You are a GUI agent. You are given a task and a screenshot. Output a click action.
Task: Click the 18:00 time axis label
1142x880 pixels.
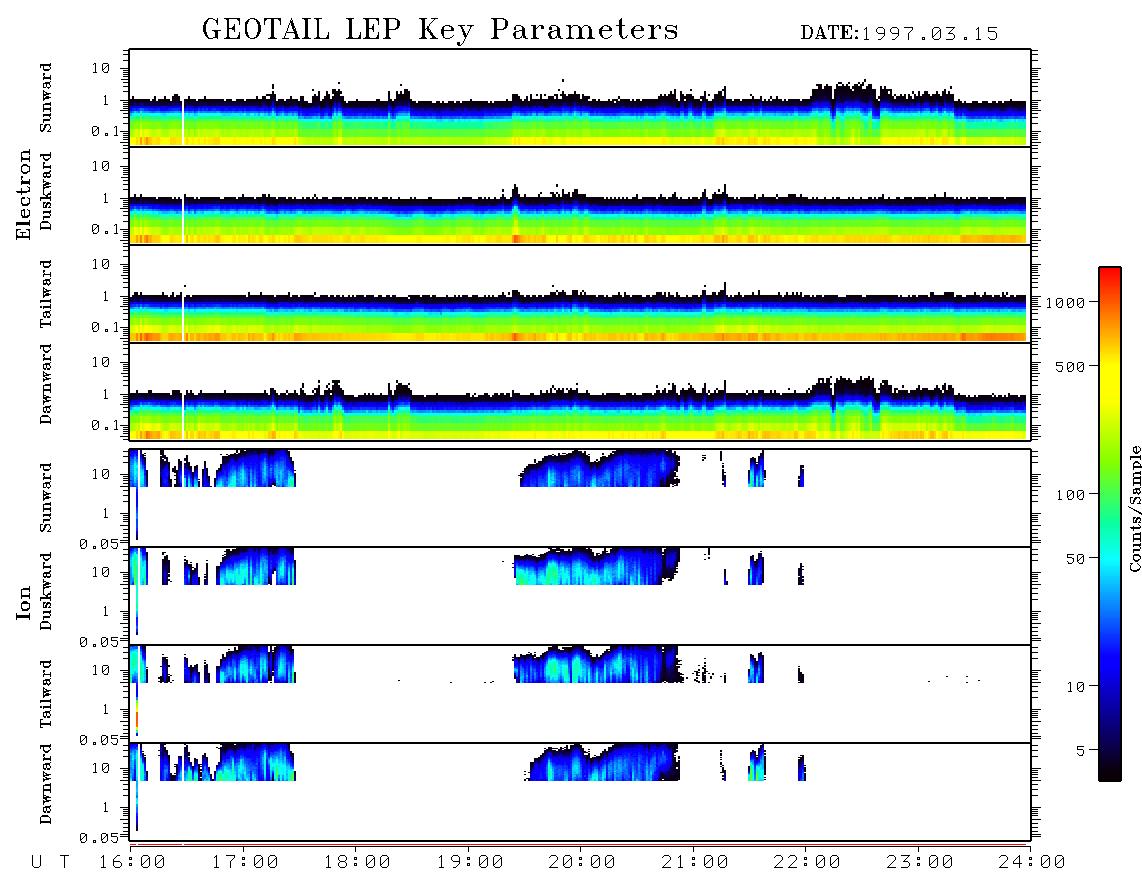tap(357, 863)
